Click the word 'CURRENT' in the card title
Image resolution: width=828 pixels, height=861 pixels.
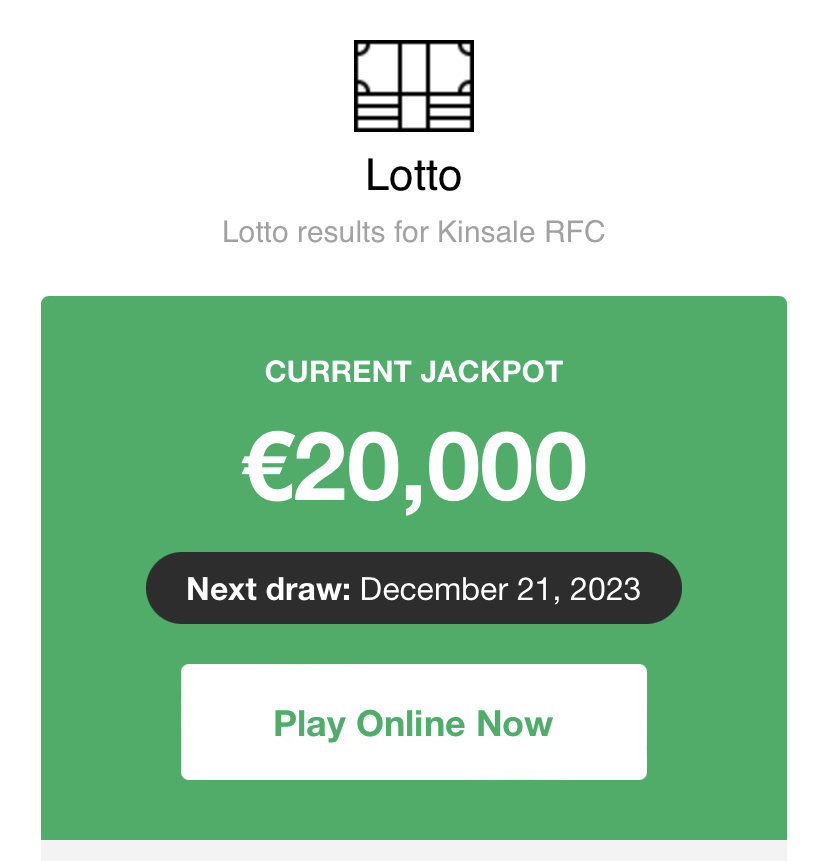coord(337,373)
